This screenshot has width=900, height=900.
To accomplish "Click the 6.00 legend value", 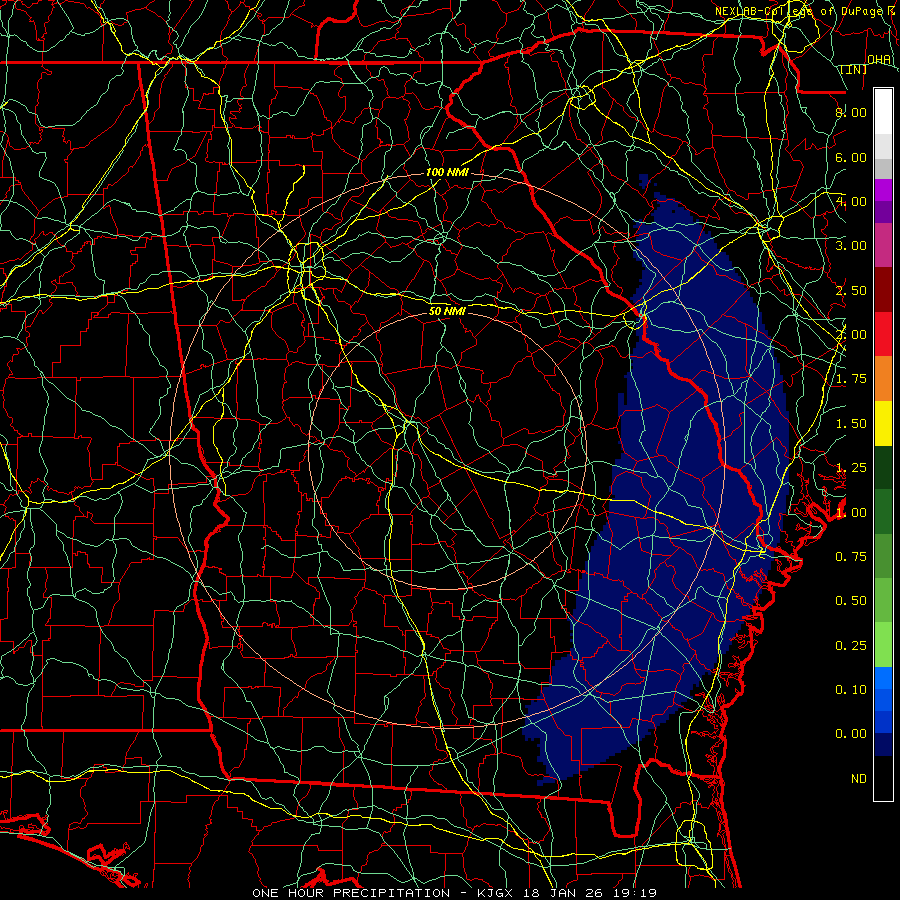I will pyautogui.click(x=851, y=157).
